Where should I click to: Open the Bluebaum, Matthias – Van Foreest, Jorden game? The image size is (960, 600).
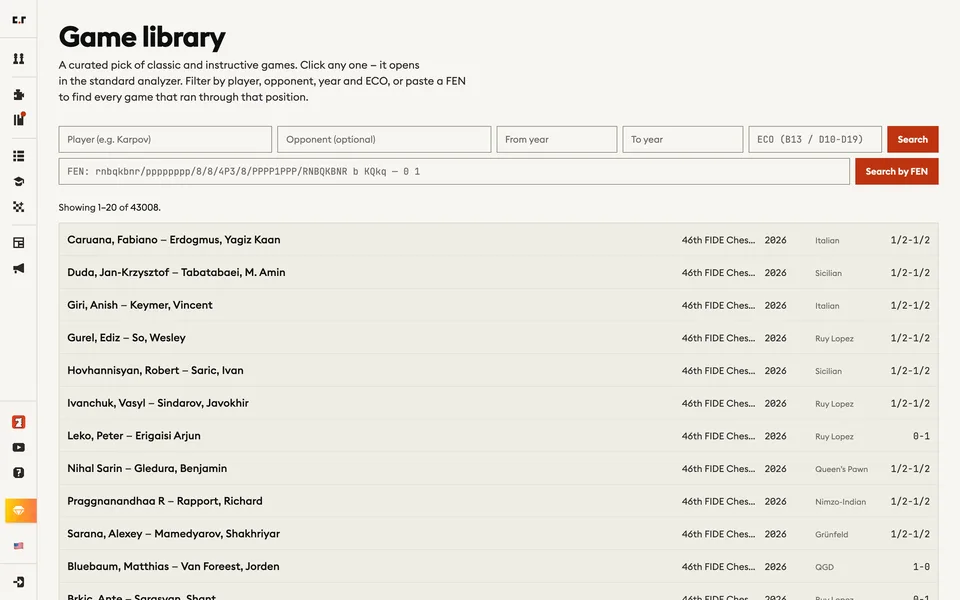(498, 566)
